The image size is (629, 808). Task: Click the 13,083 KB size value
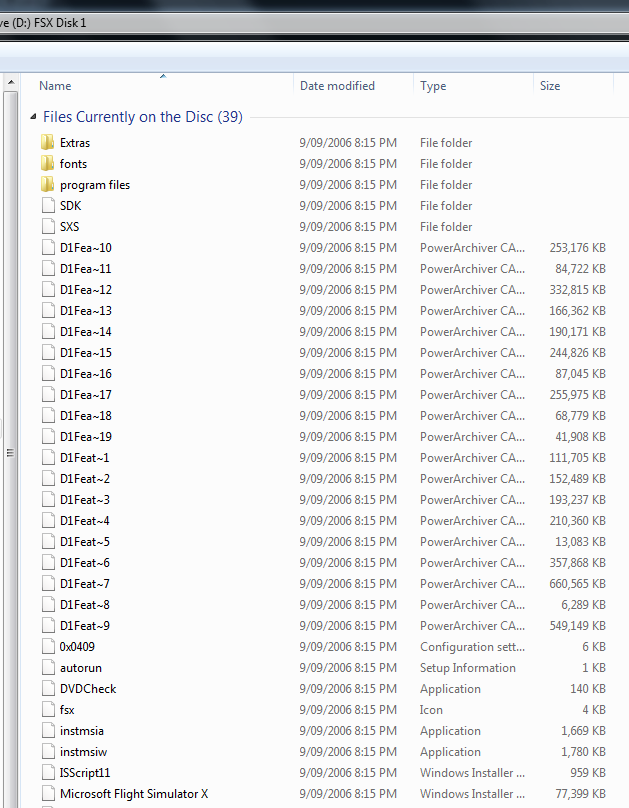580,542
